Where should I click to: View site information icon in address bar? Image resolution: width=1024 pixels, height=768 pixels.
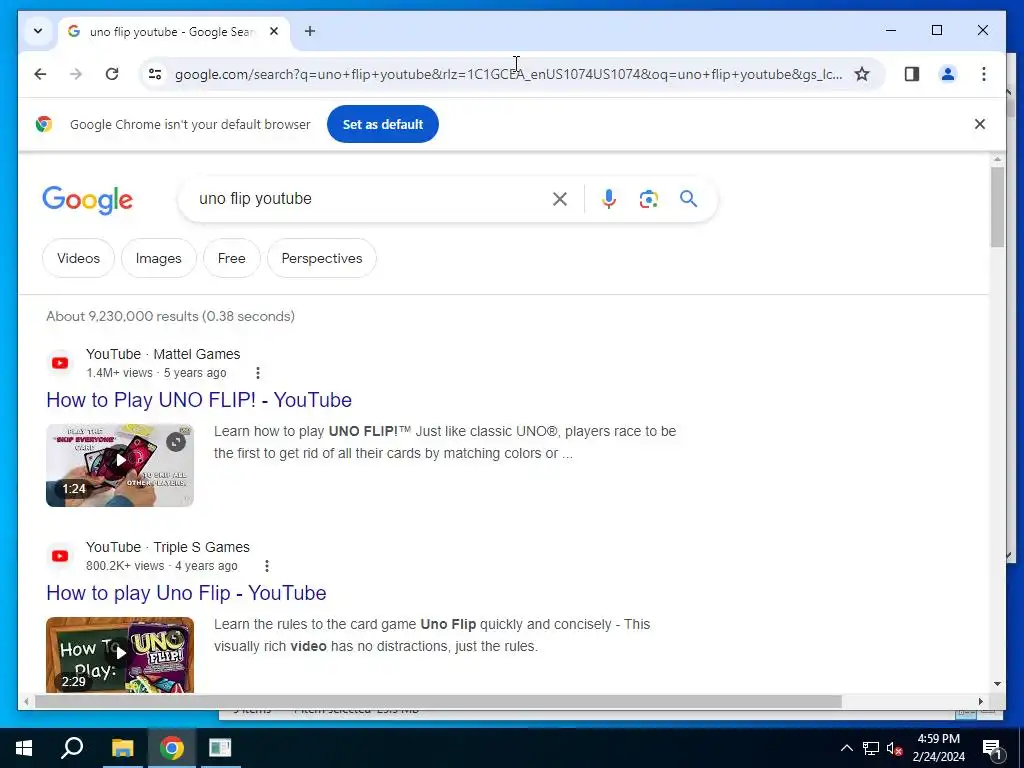[155, 74]
